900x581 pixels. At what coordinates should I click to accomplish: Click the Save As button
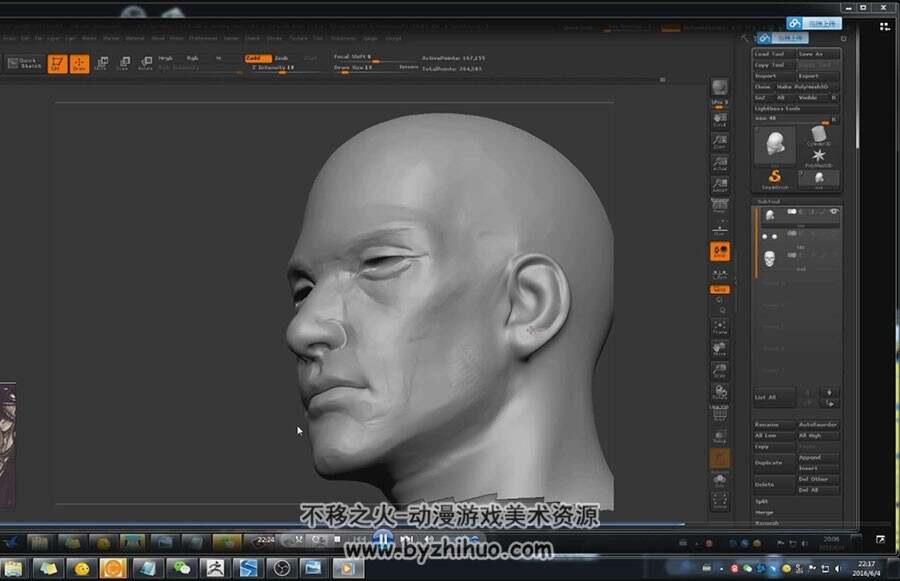818,54
